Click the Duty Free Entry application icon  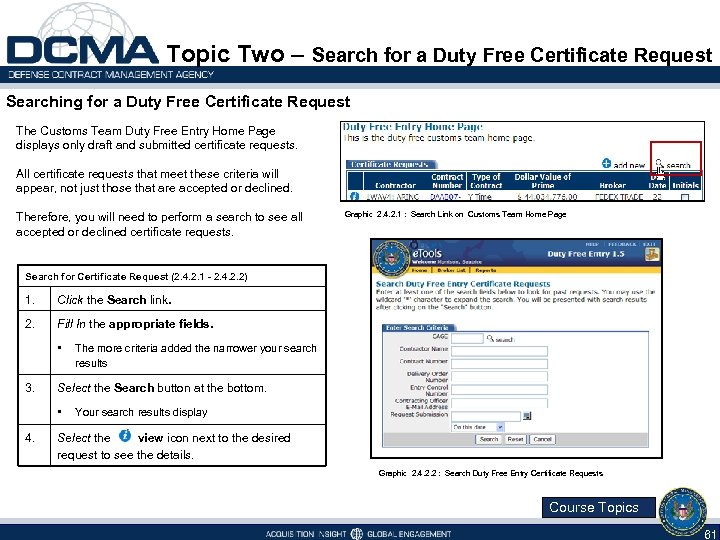coord(652,254)
